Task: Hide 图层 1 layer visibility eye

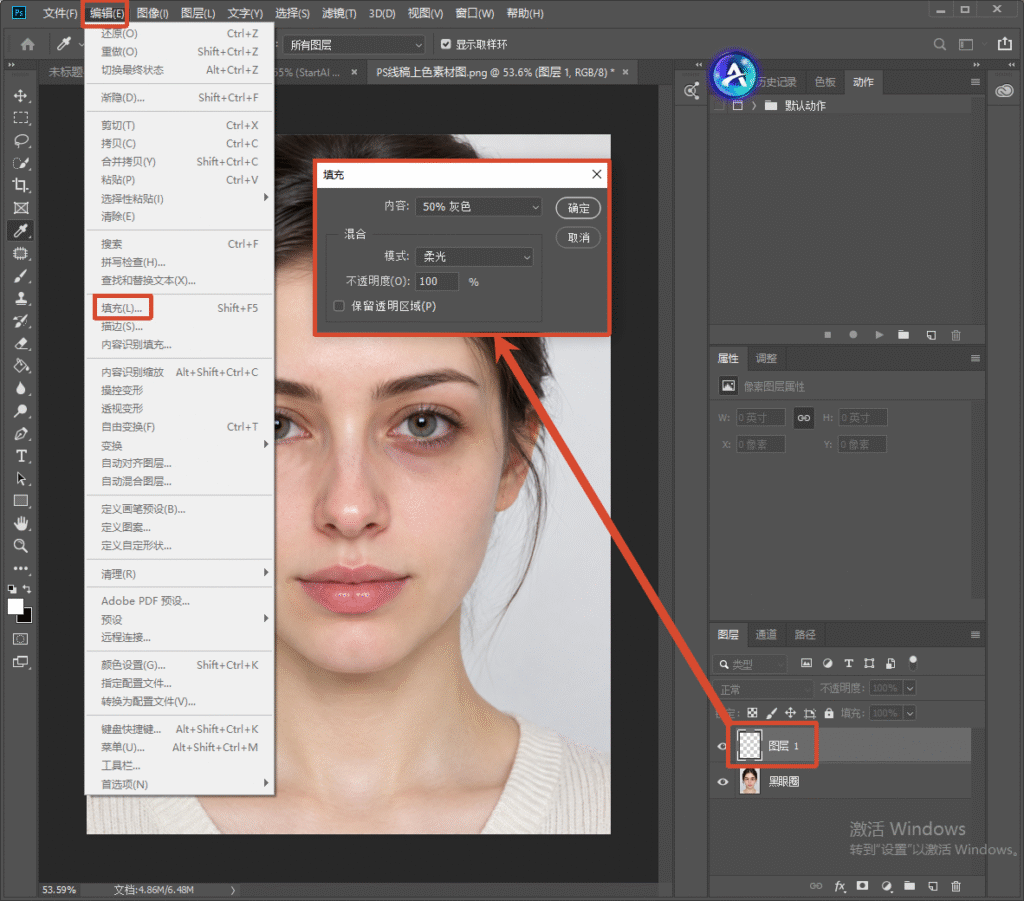Action: [722, 746]
